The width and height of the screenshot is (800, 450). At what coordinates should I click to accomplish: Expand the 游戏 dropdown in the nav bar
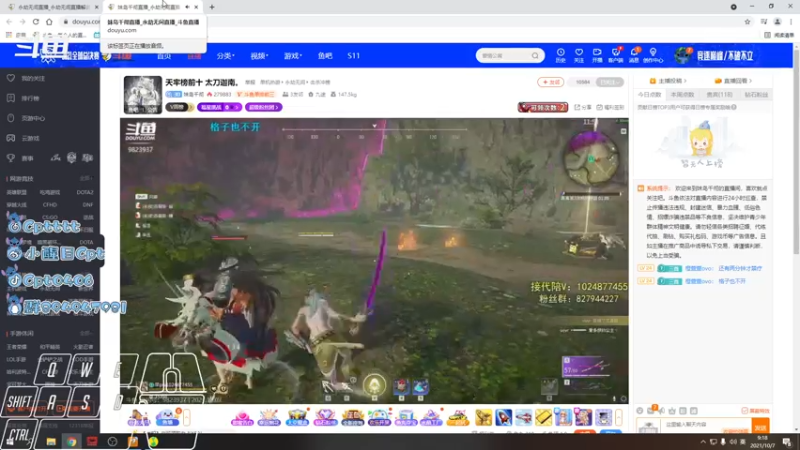tap(293, 56)
